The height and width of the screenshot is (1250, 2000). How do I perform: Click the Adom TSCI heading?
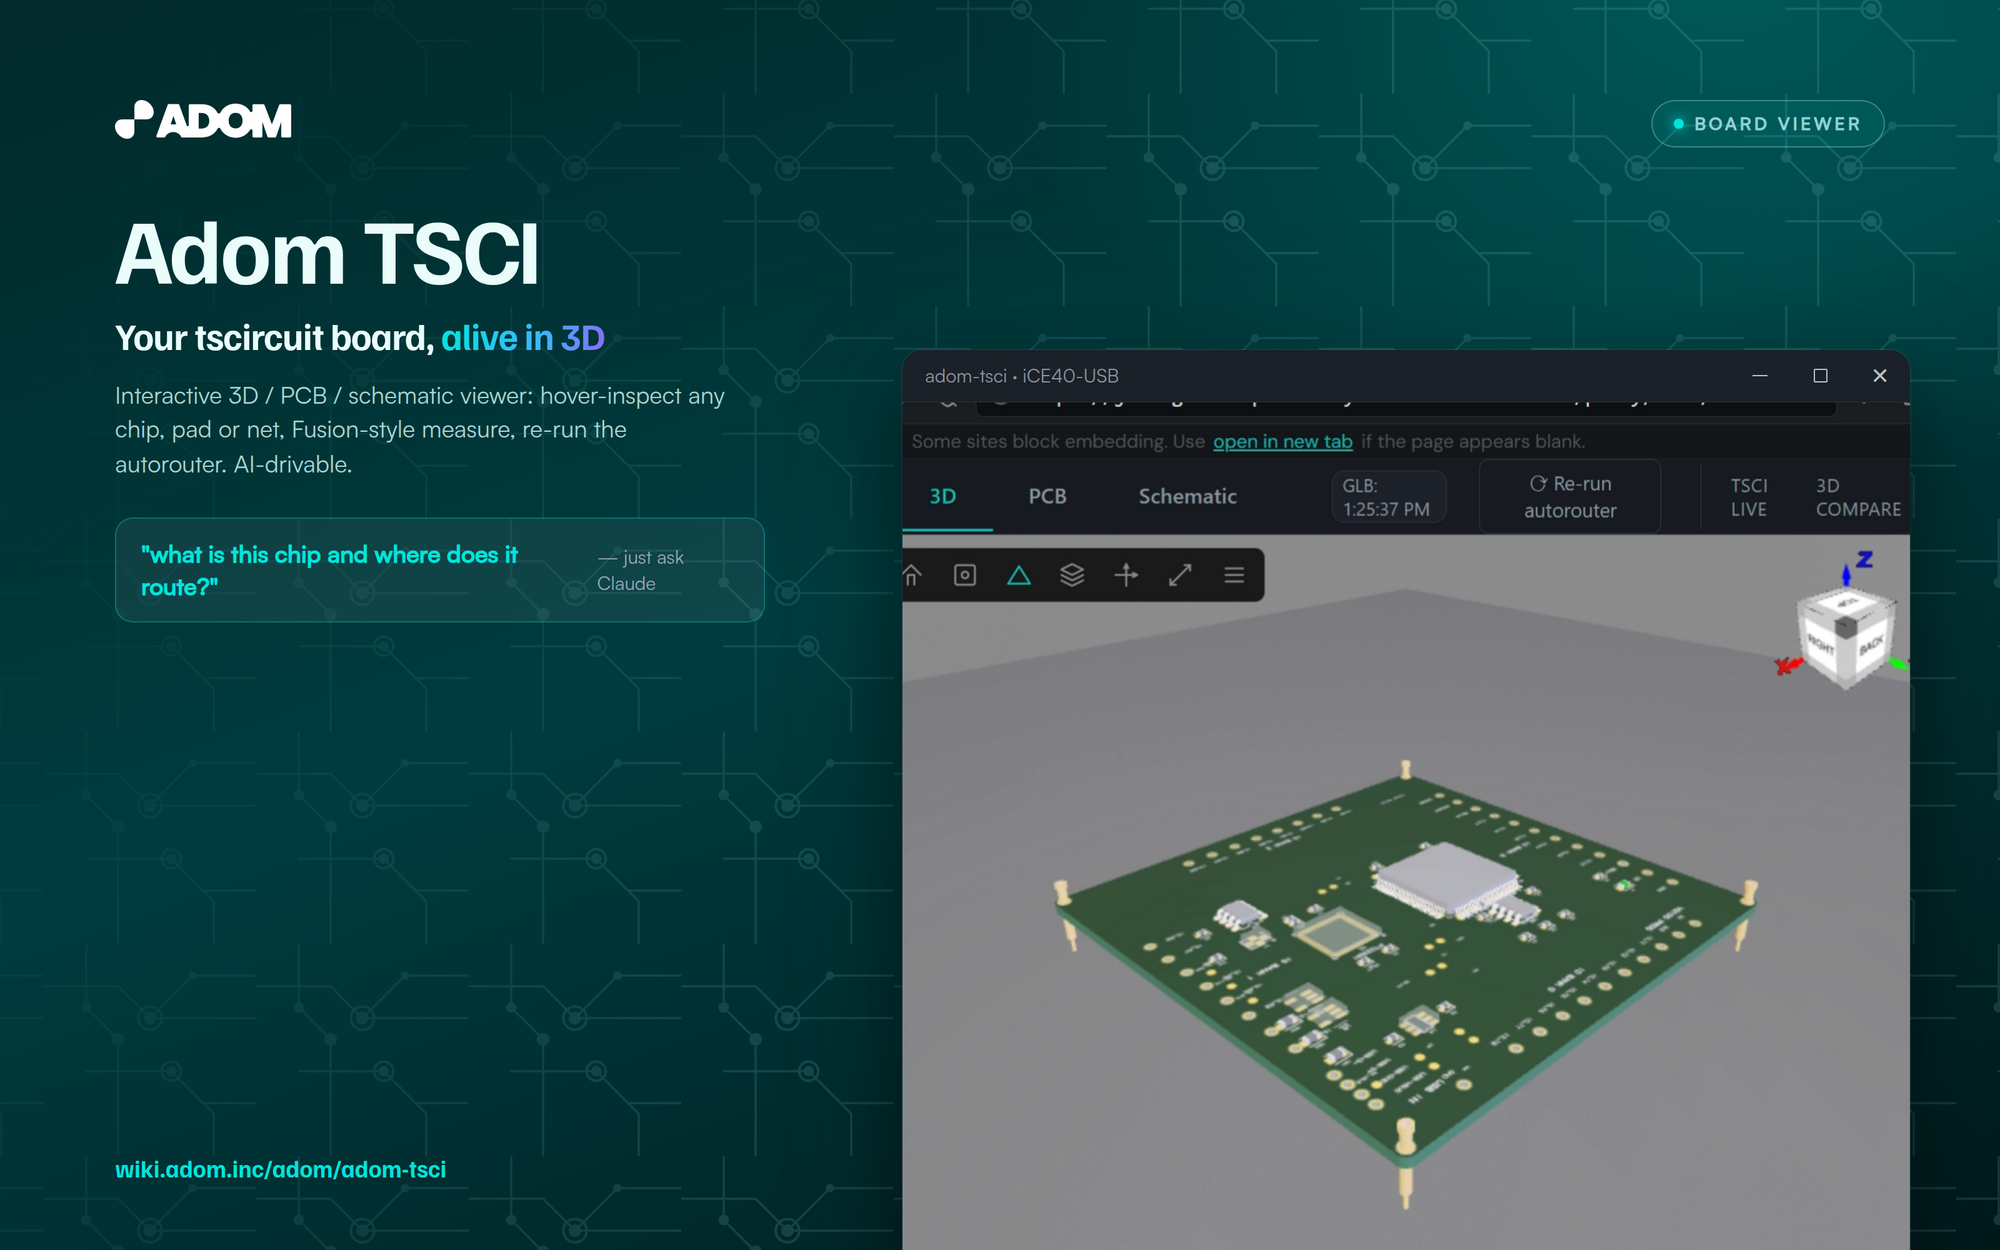pos(327,254)
